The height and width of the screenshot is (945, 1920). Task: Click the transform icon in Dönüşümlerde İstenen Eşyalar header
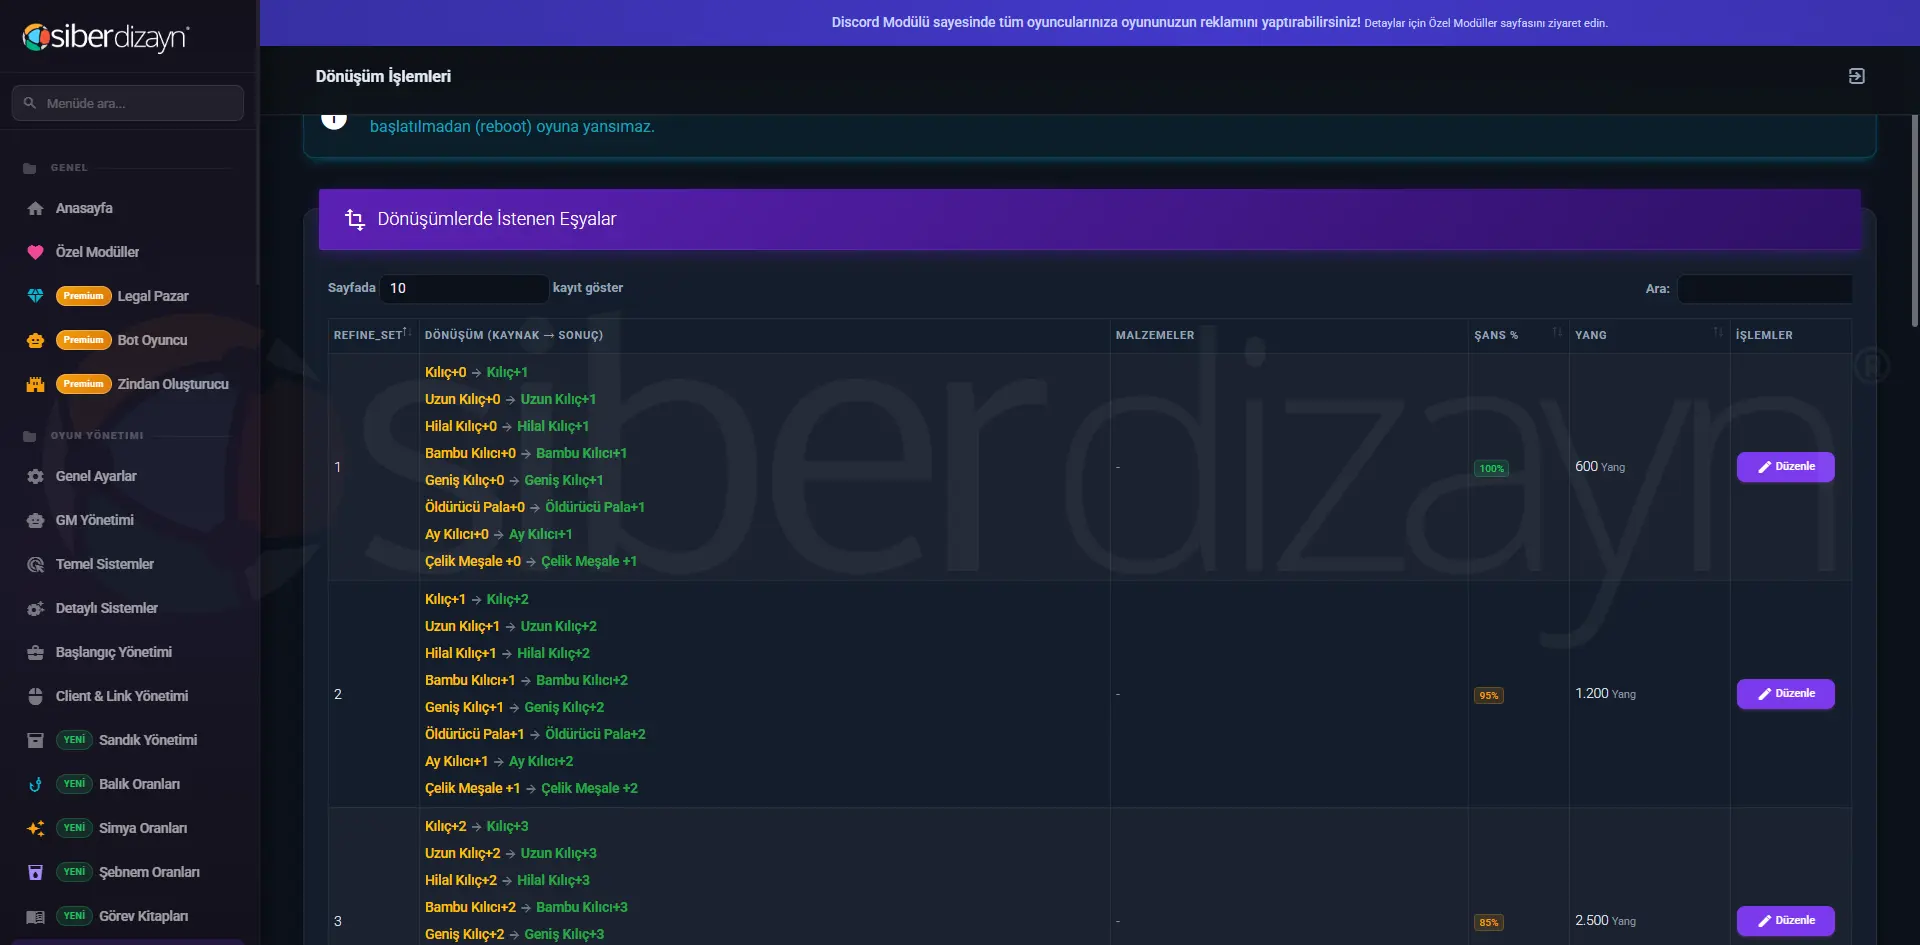[x=355, y=219]
